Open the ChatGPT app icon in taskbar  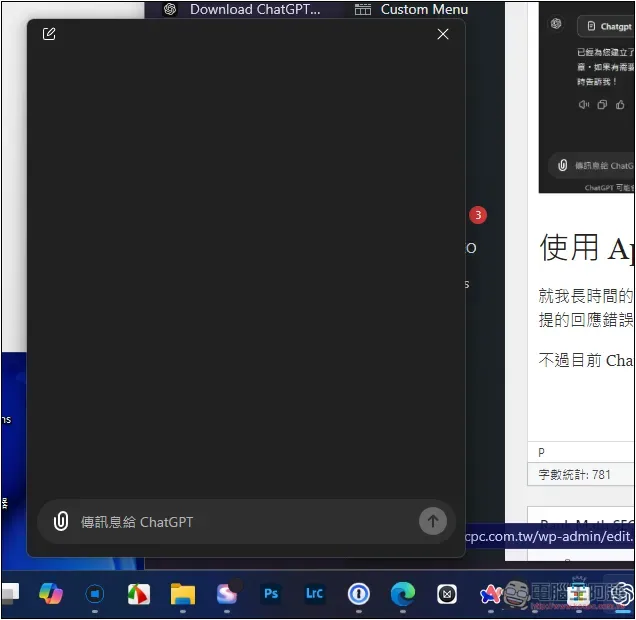(622, 594)
